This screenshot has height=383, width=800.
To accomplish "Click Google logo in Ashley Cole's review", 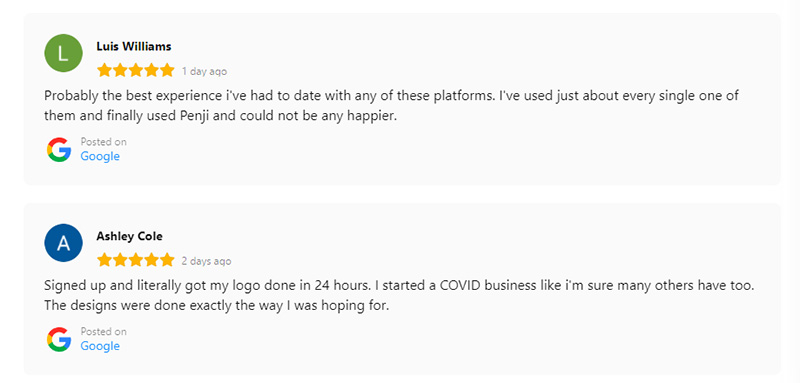I will (x=59, y=339).
